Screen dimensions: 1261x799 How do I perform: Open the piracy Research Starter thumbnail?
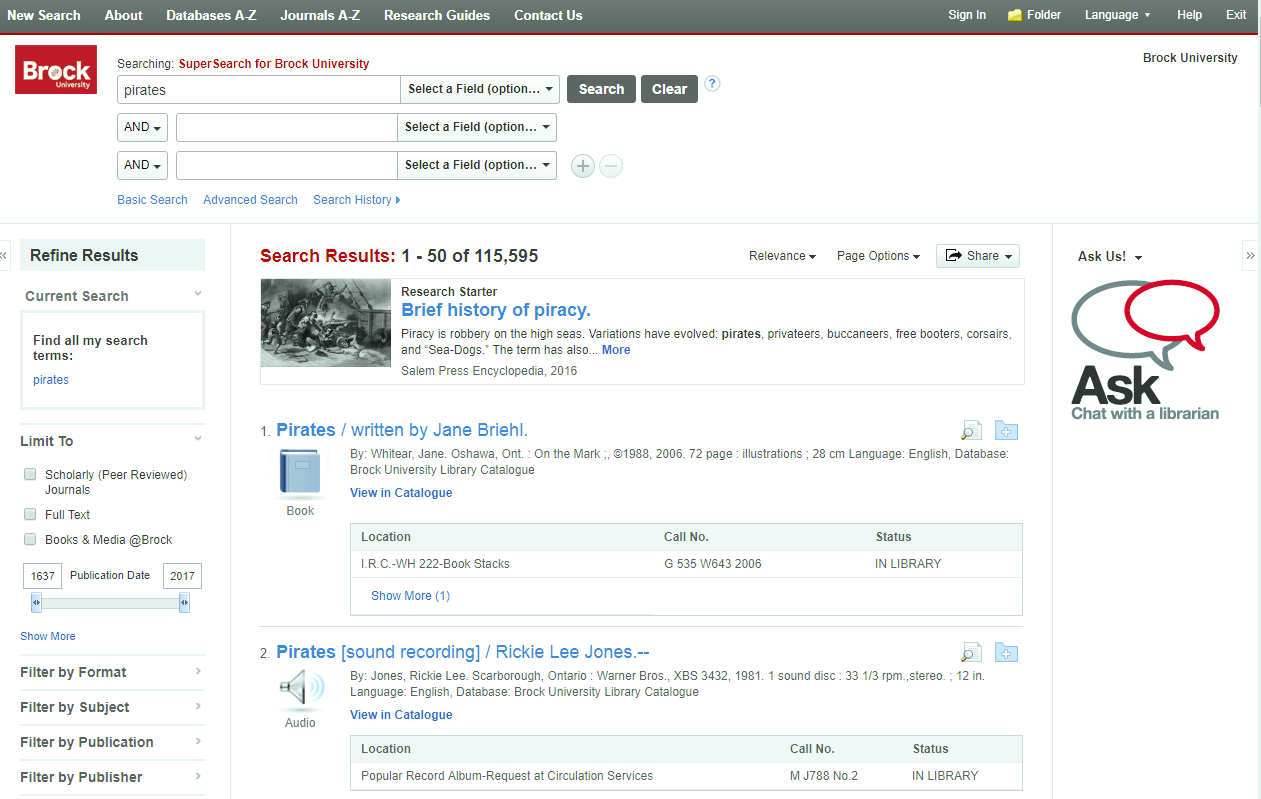coord(326,323)
